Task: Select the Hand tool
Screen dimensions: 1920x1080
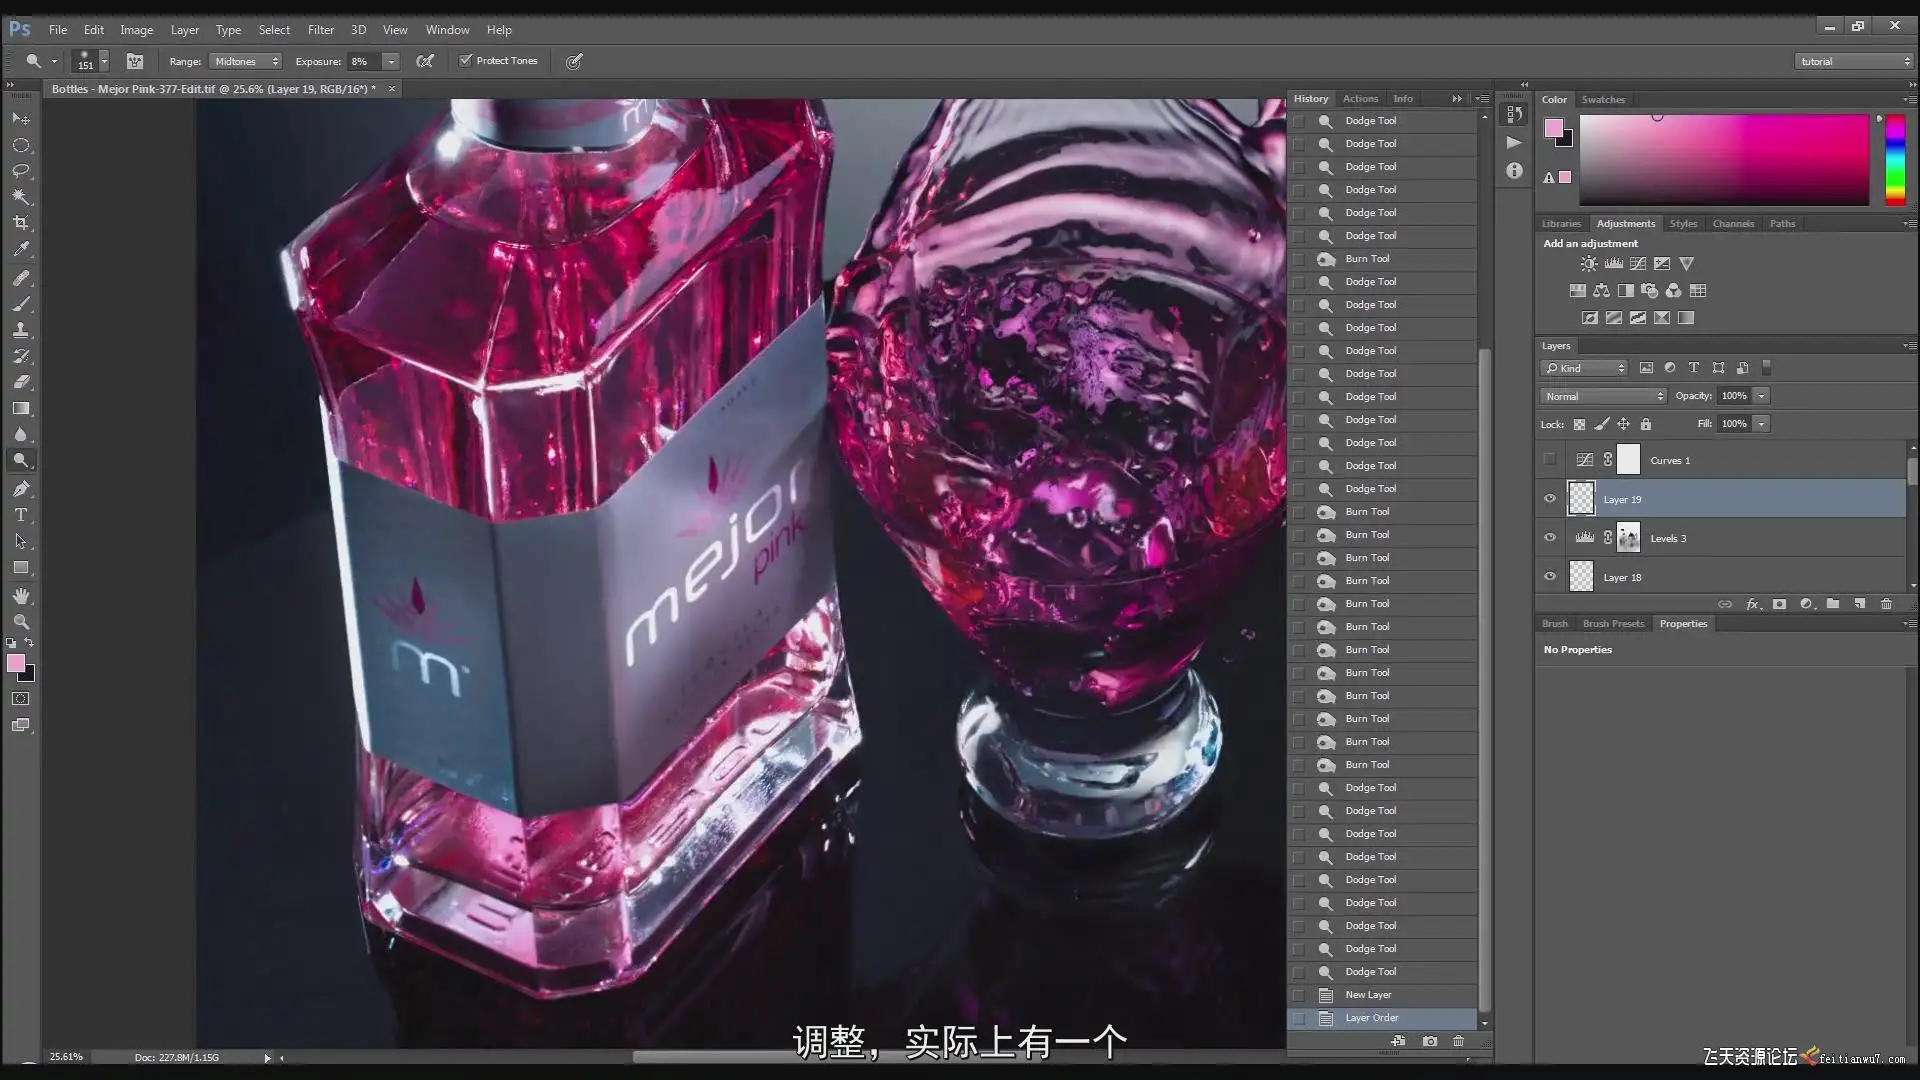Action: tap(21, 596)
